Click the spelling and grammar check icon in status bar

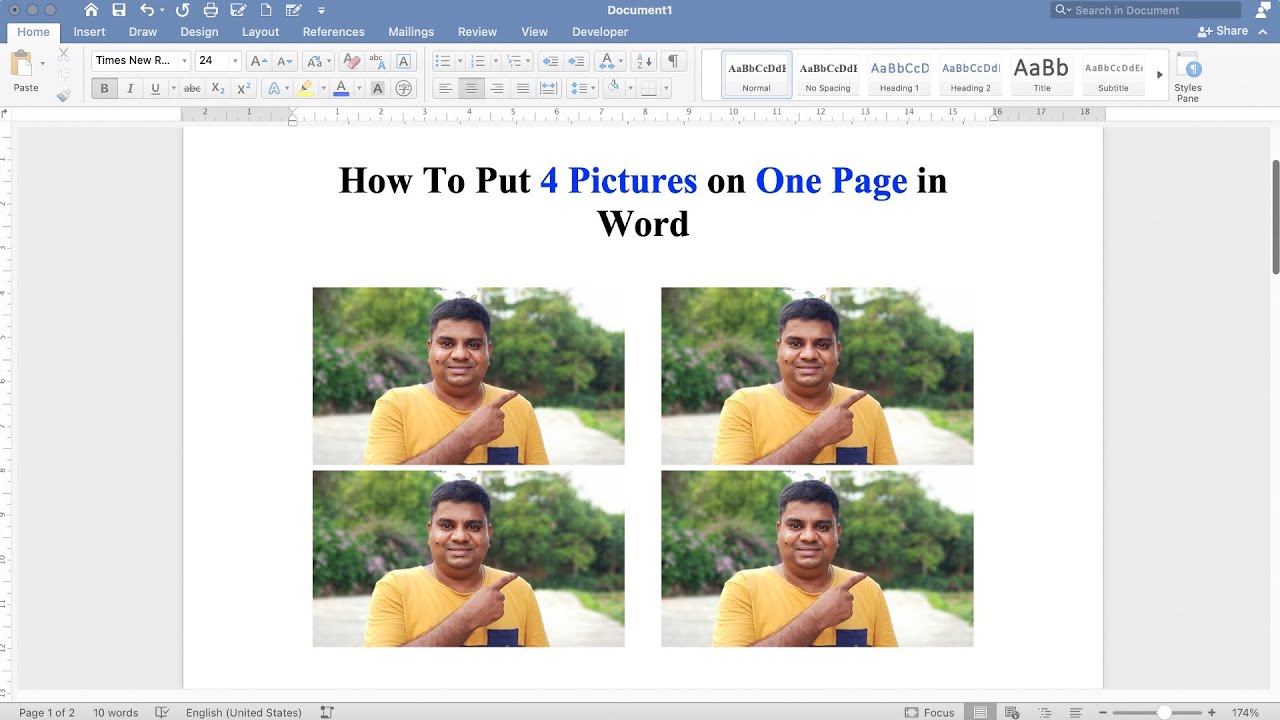point(162,712)
